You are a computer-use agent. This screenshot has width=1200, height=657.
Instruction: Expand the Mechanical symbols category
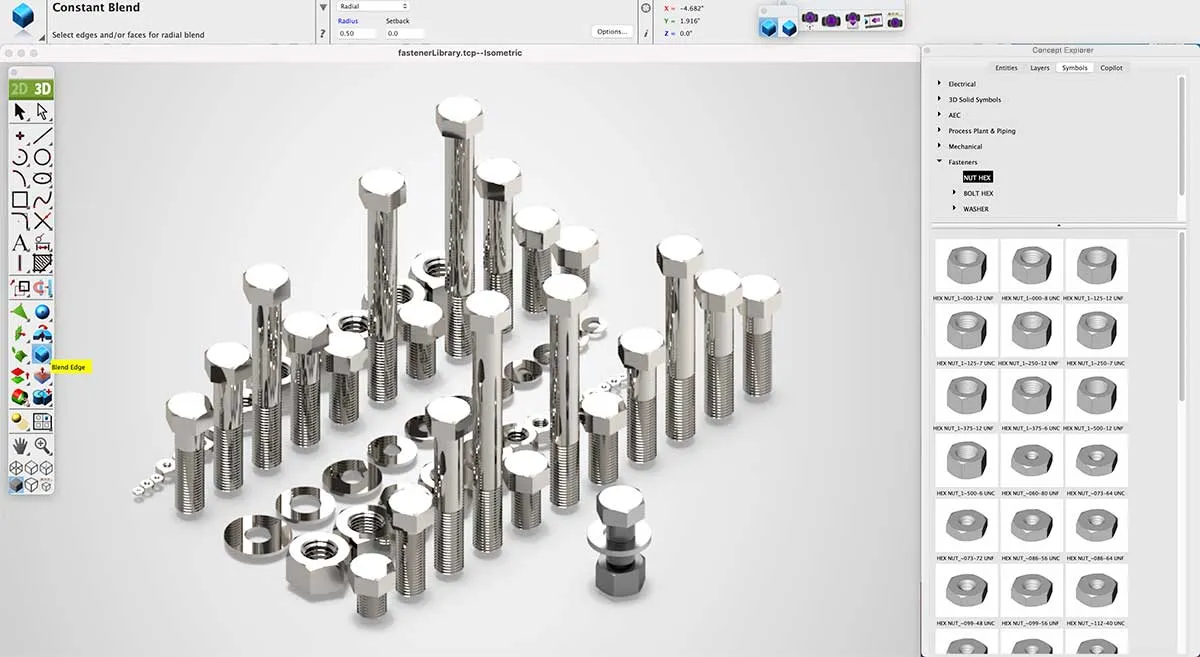point(939,146)
